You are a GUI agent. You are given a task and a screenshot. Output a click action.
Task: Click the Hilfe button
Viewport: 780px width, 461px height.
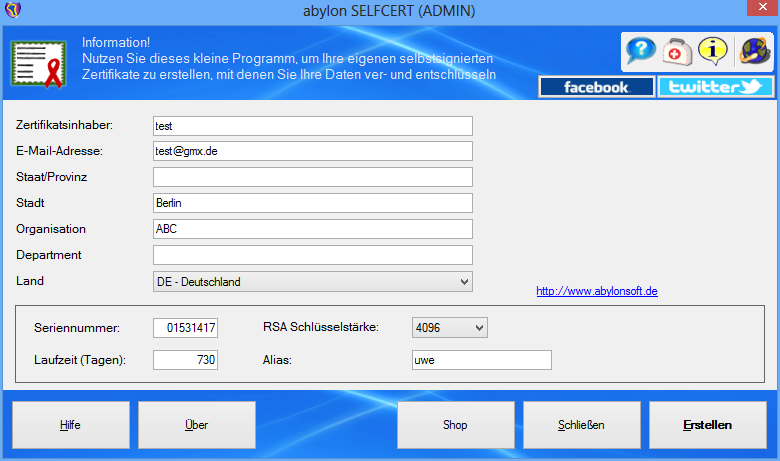point(71,425)
